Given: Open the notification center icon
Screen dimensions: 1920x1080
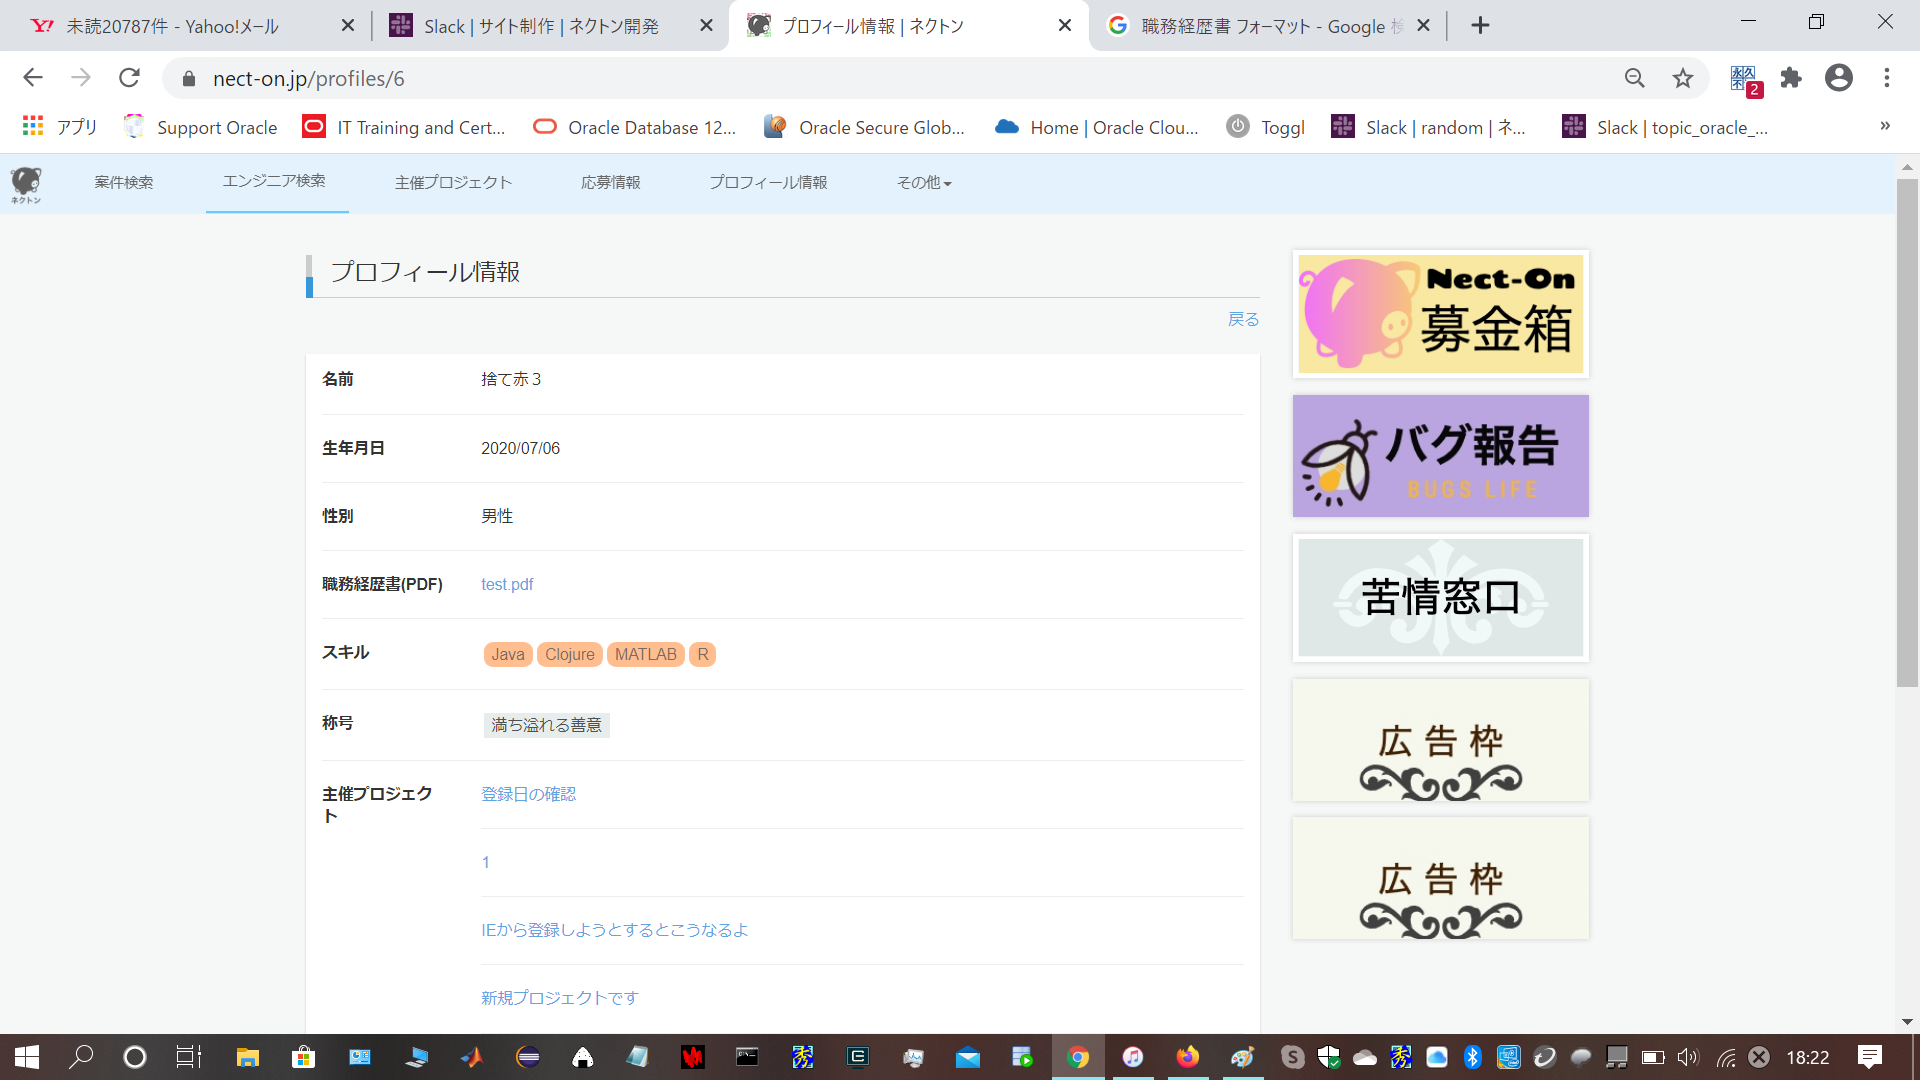Looking at the screenshot, I should (x=1869, y=1057).
